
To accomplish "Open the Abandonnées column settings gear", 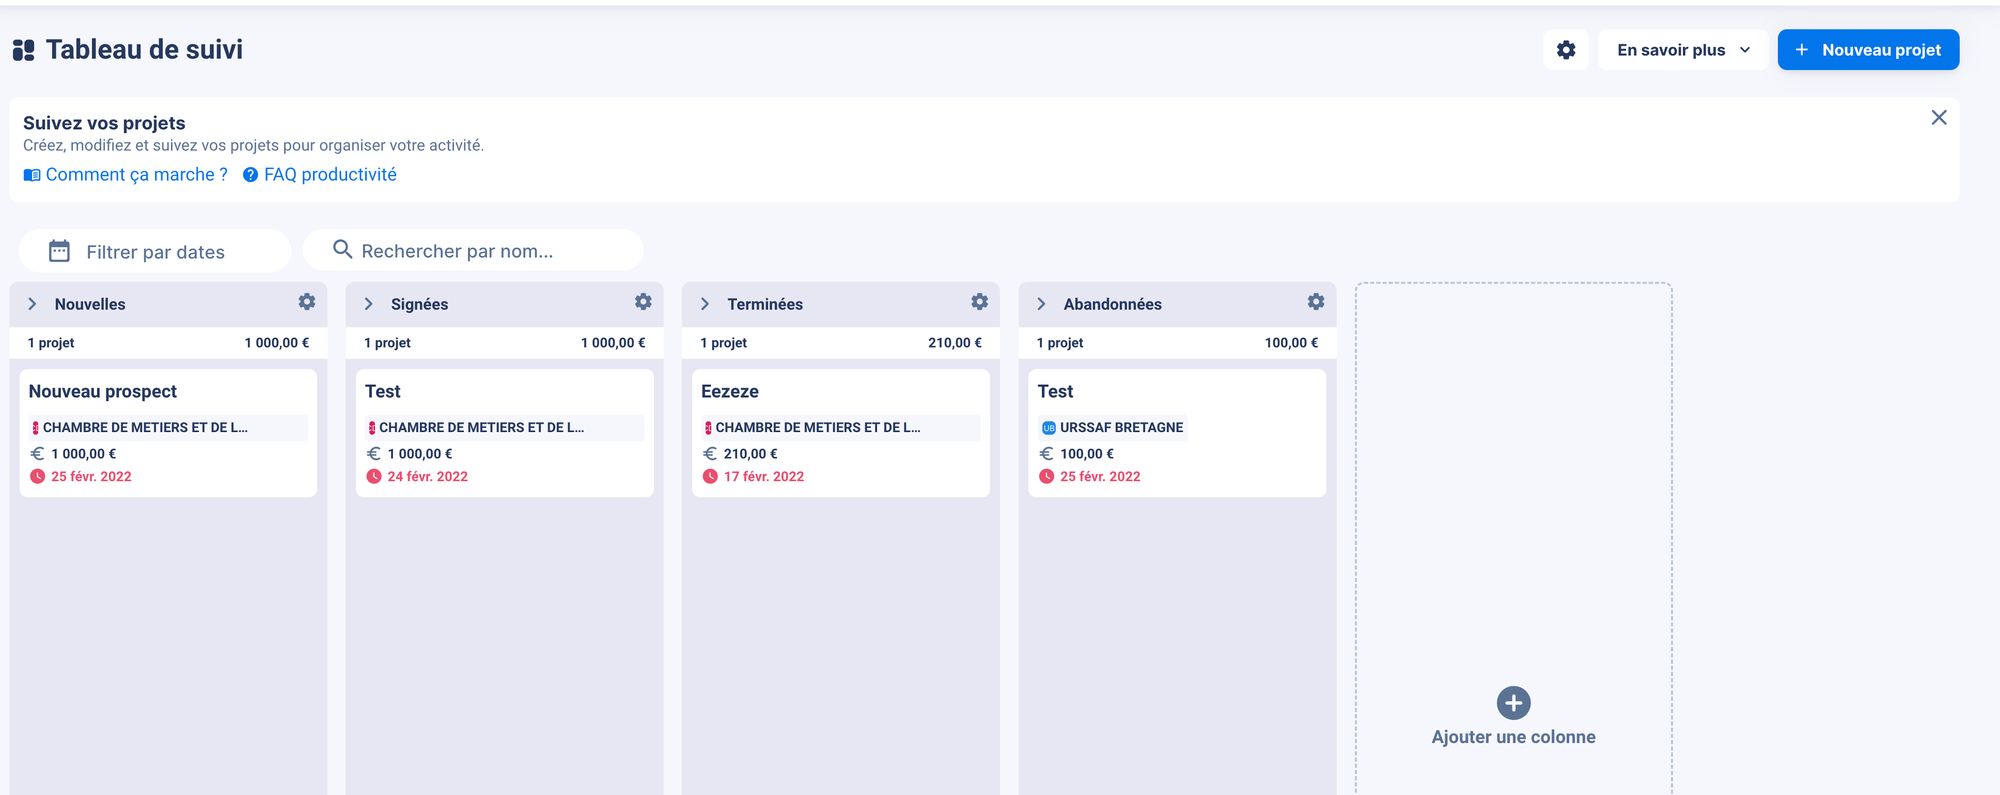I will pos(1316,302).
